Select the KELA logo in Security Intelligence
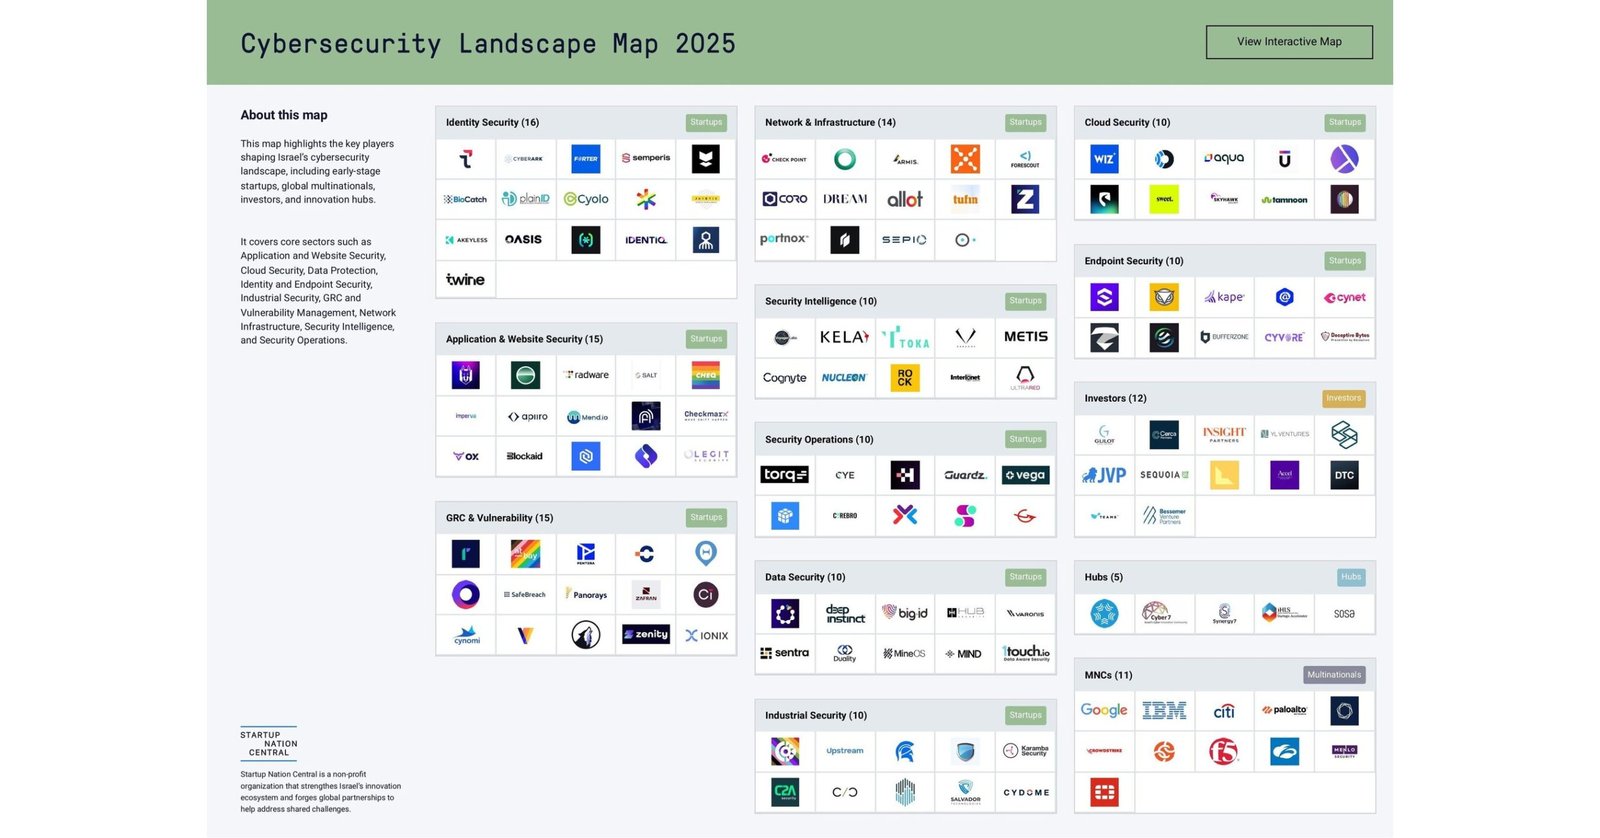The image size is (1600, 838). pos(845,338)
